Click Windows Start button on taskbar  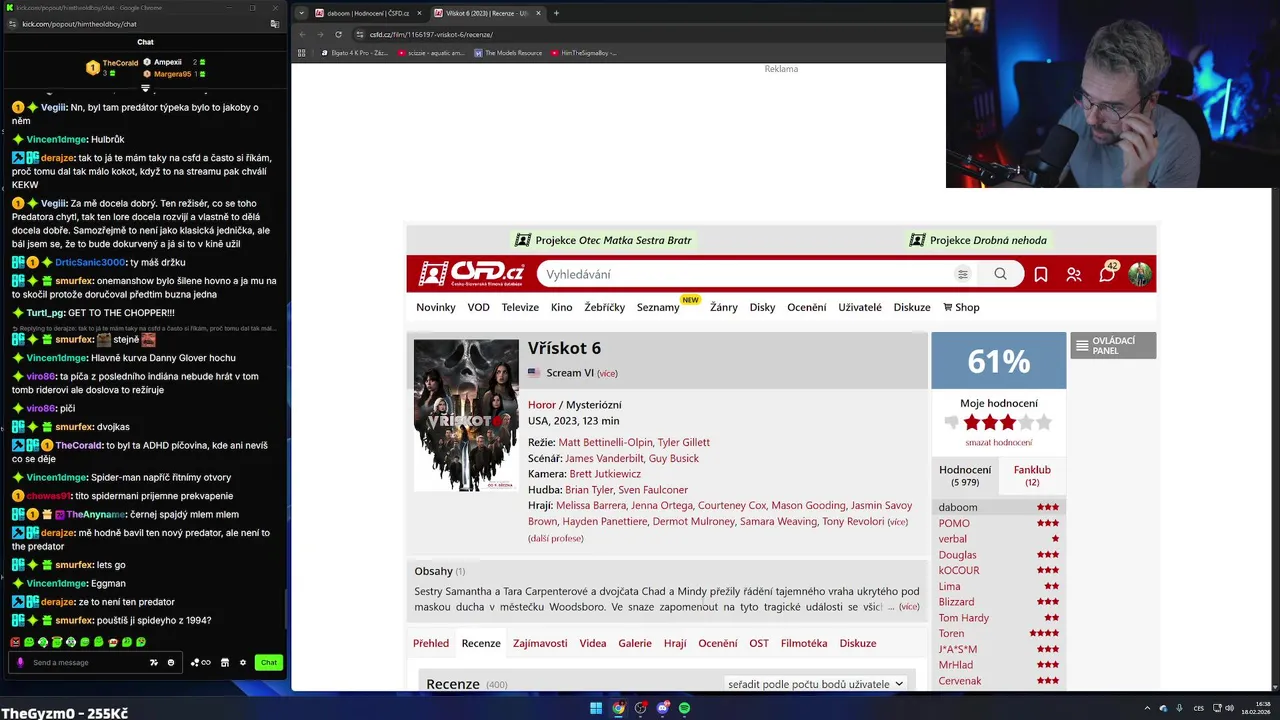(x=596, y=708)
